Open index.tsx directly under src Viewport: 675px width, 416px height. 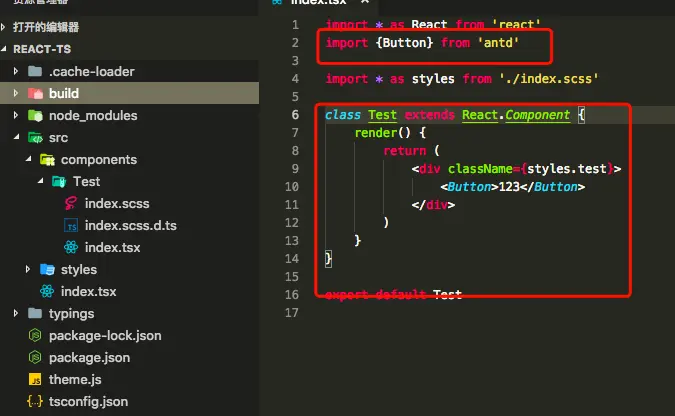tap(89, 292)
